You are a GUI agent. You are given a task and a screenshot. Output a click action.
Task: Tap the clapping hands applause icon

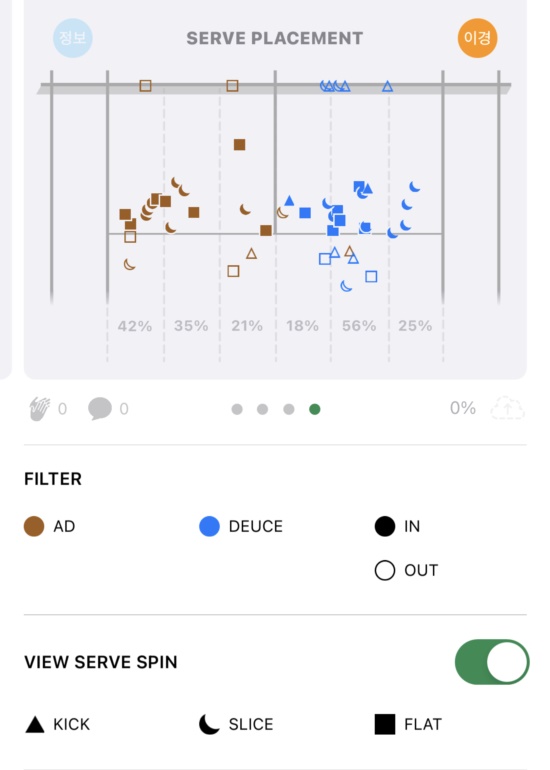click(40, 409)
